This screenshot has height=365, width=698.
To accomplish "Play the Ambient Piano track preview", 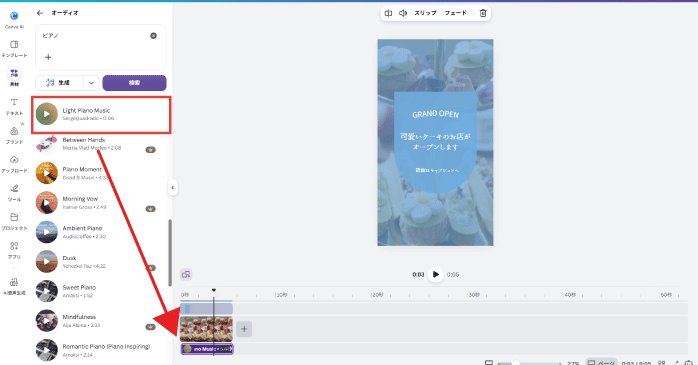I will (47, 232).
